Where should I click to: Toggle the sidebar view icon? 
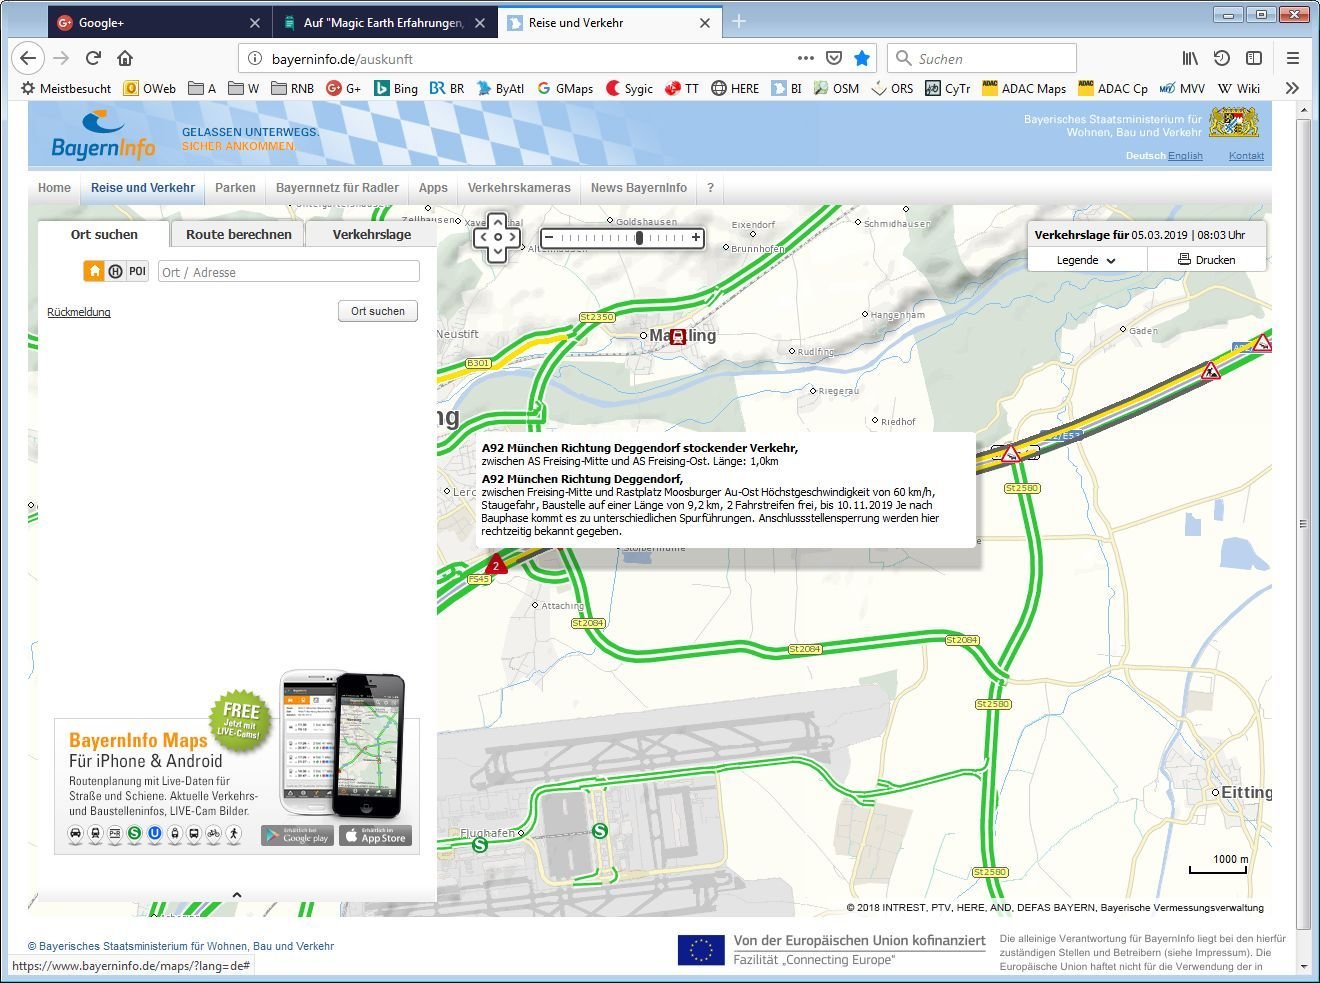(1254, 58)
